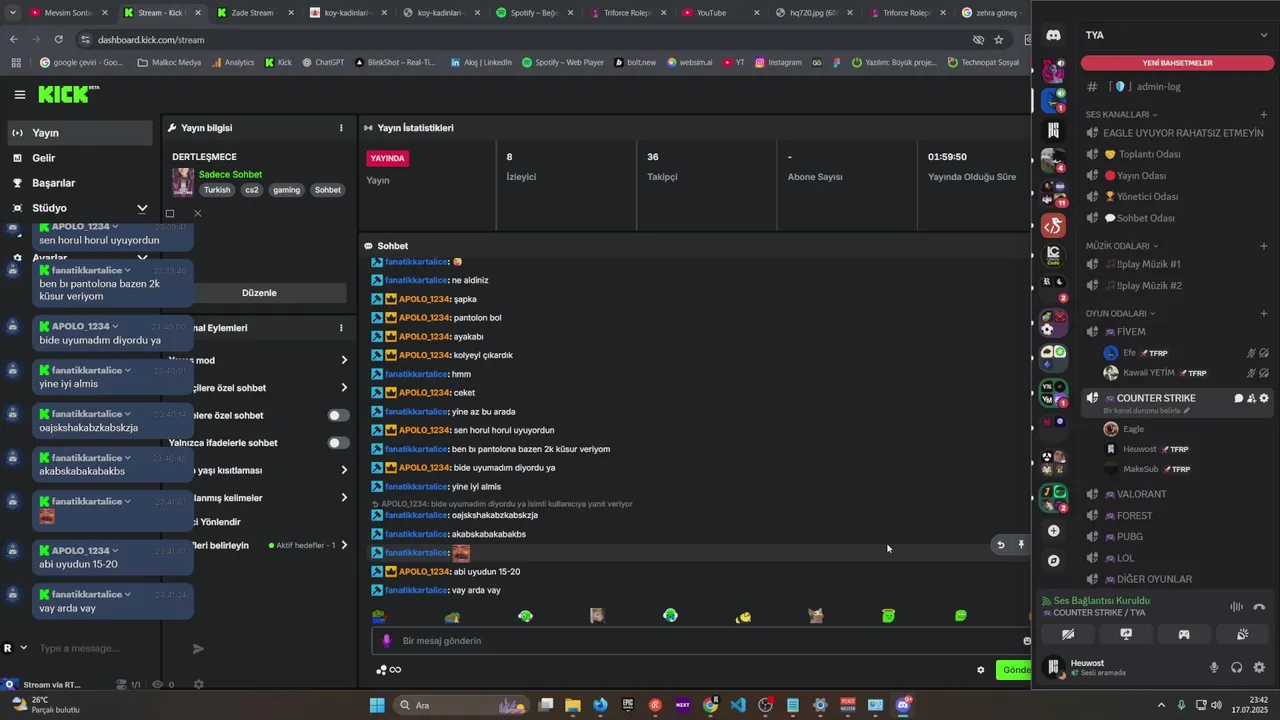Open Discord server discovery compass icon

[x=1053, y=561]
